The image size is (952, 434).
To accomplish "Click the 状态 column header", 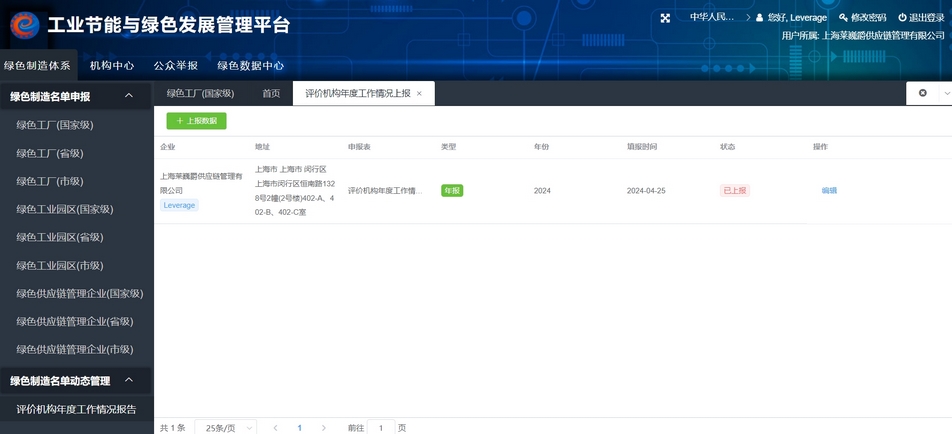I will (727, 147).
